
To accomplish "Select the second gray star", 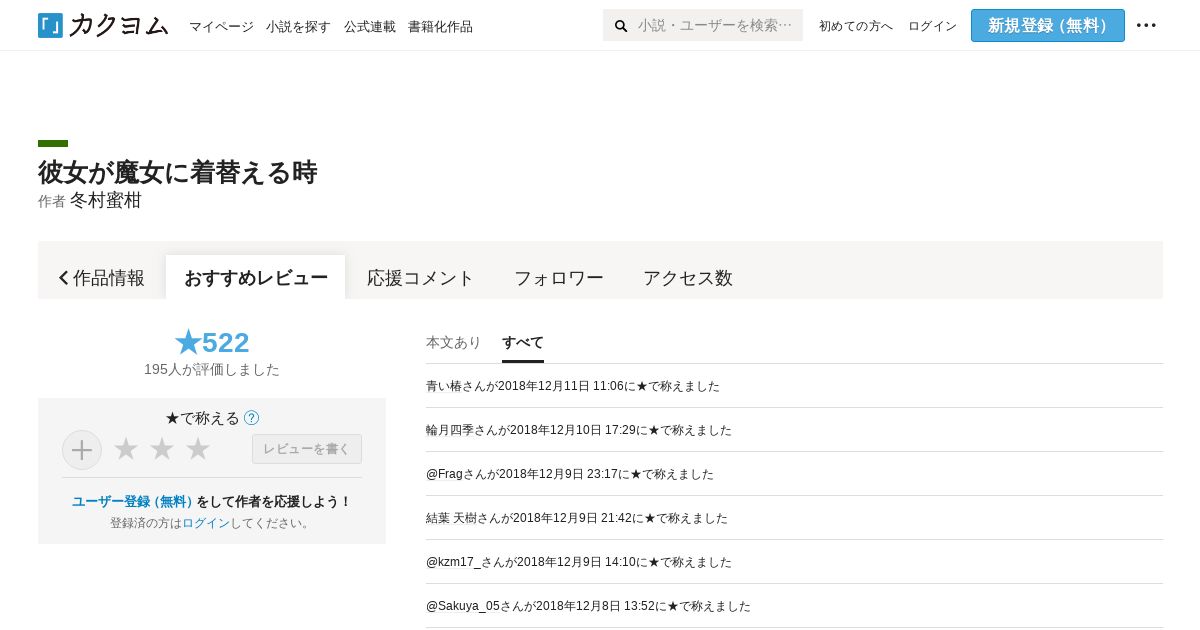I will coord(162,449).
